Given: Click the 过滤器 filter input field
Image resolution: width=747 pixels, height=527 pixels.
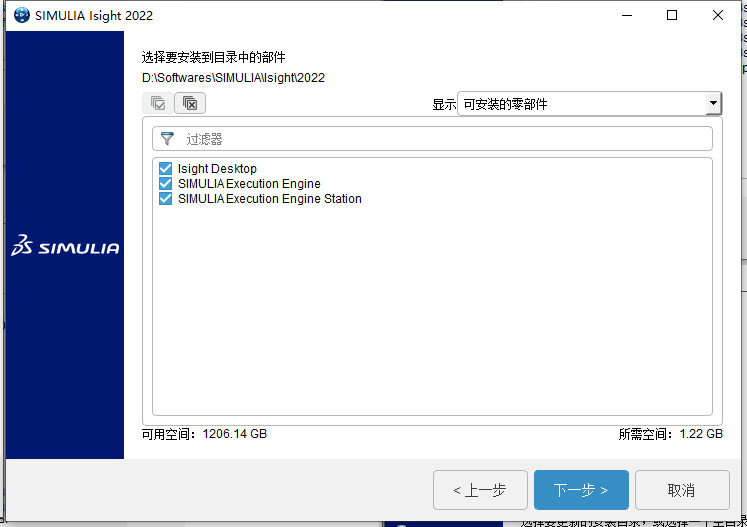Looking at the screenshot, I should tap(432, 139).
